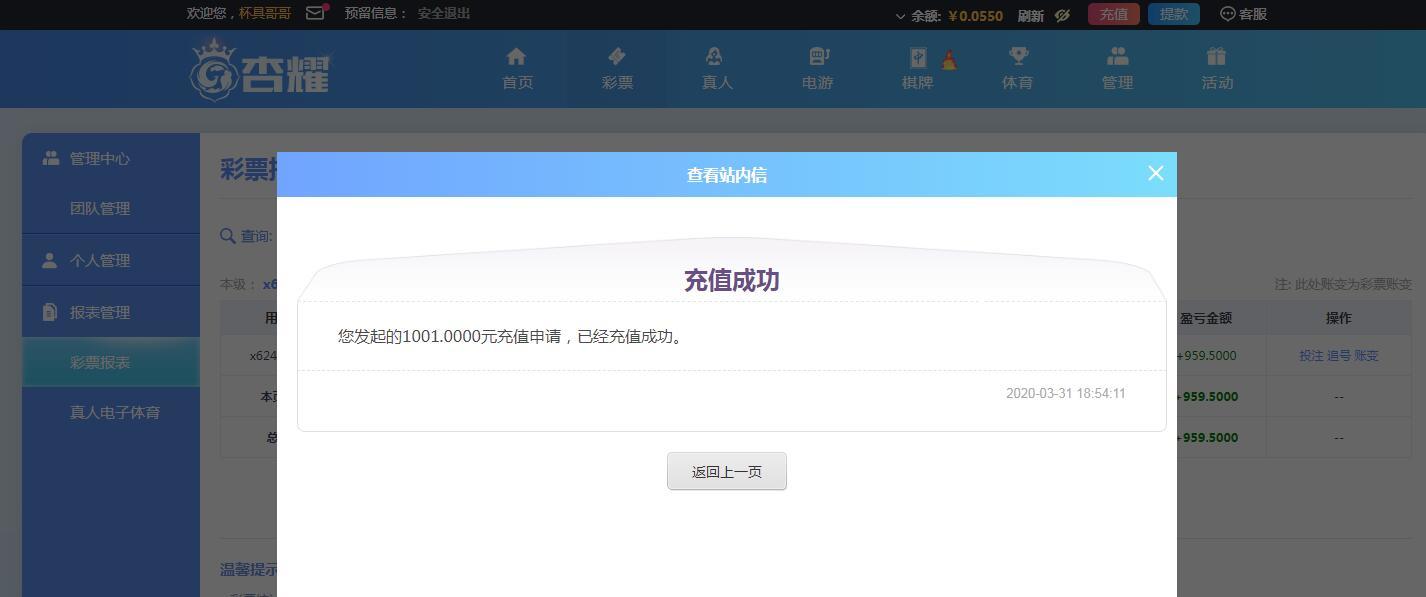Toggle balance visibility eye icon
Image resolution: width=1426 pixels, height=597 pixels.
click(1062, 15)
